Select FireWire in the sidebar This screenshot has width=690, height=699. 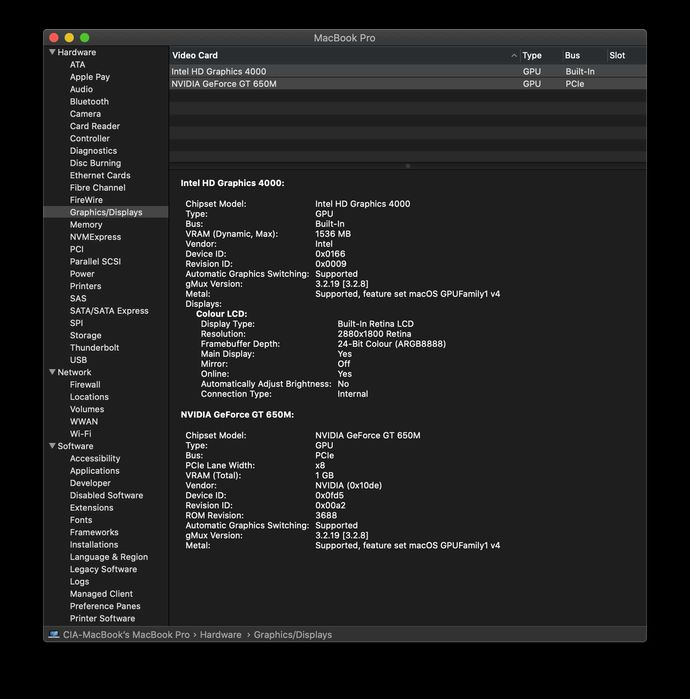(x=86, y=200)
